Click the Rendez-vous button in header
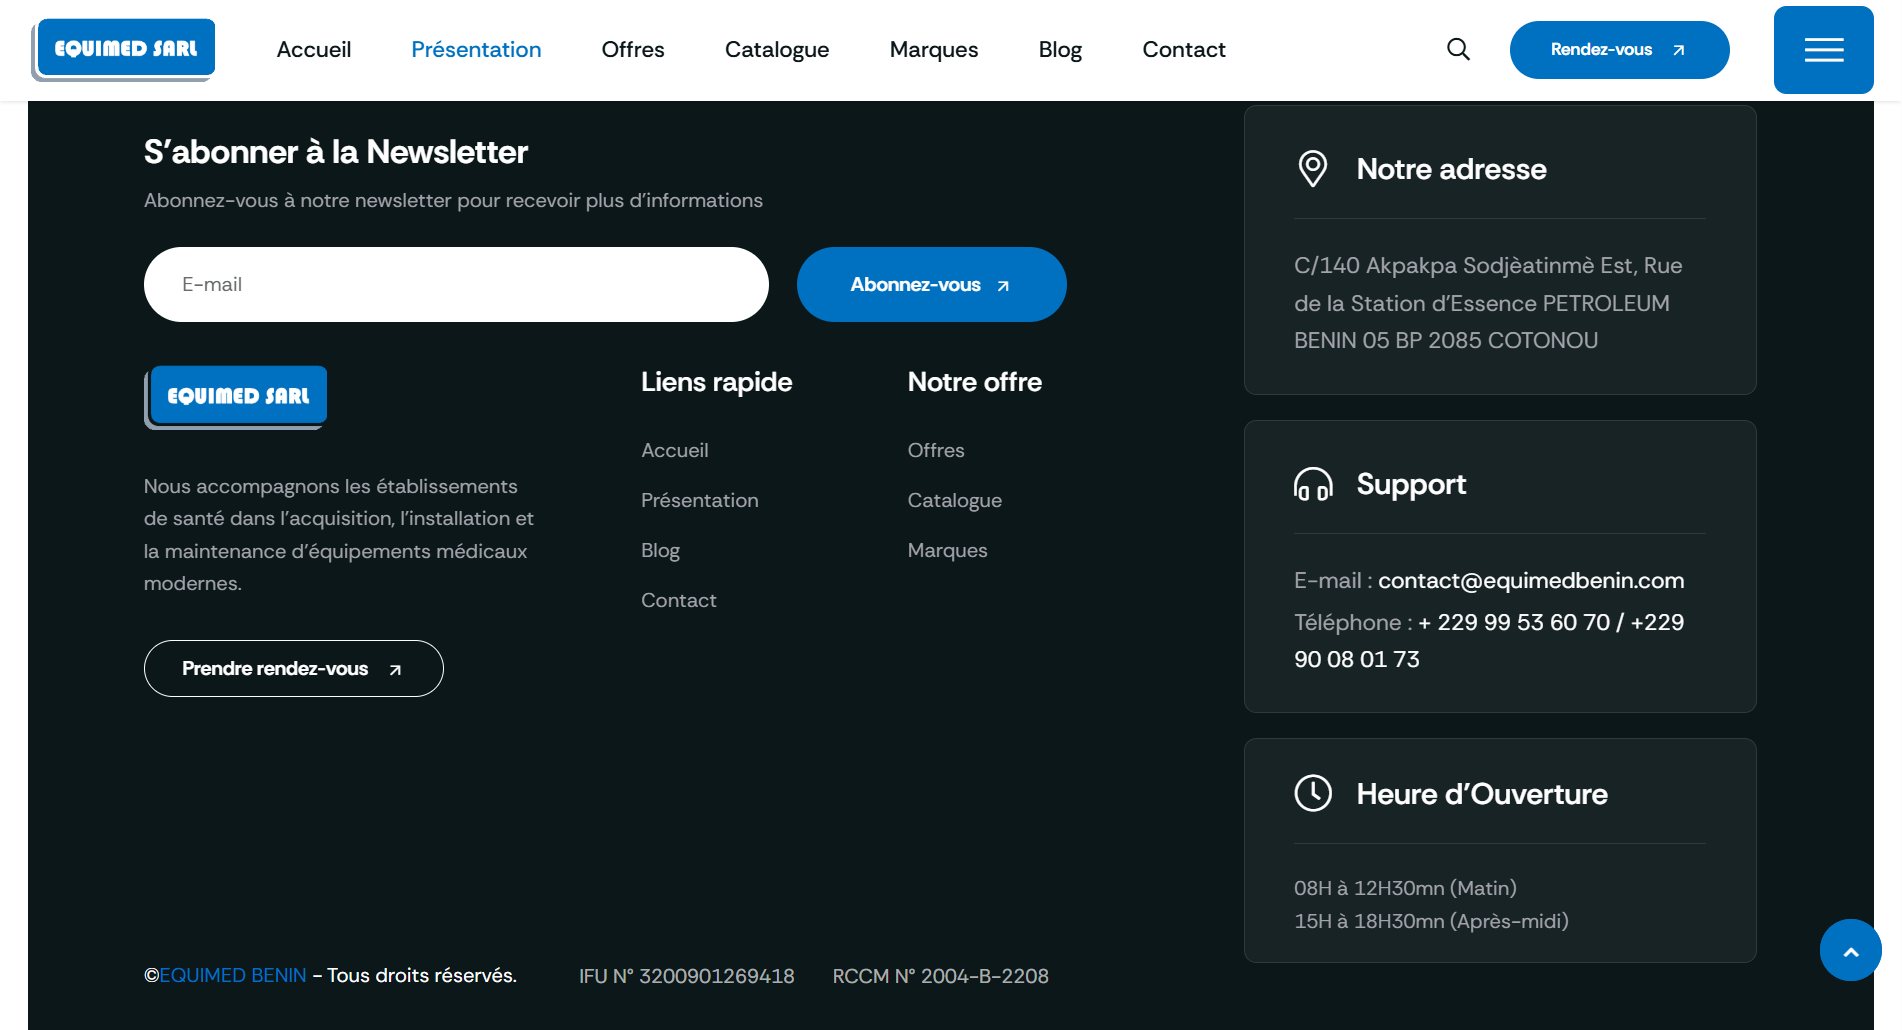This screenshot has width=1902, height=1030. (x=1619, y=50)
